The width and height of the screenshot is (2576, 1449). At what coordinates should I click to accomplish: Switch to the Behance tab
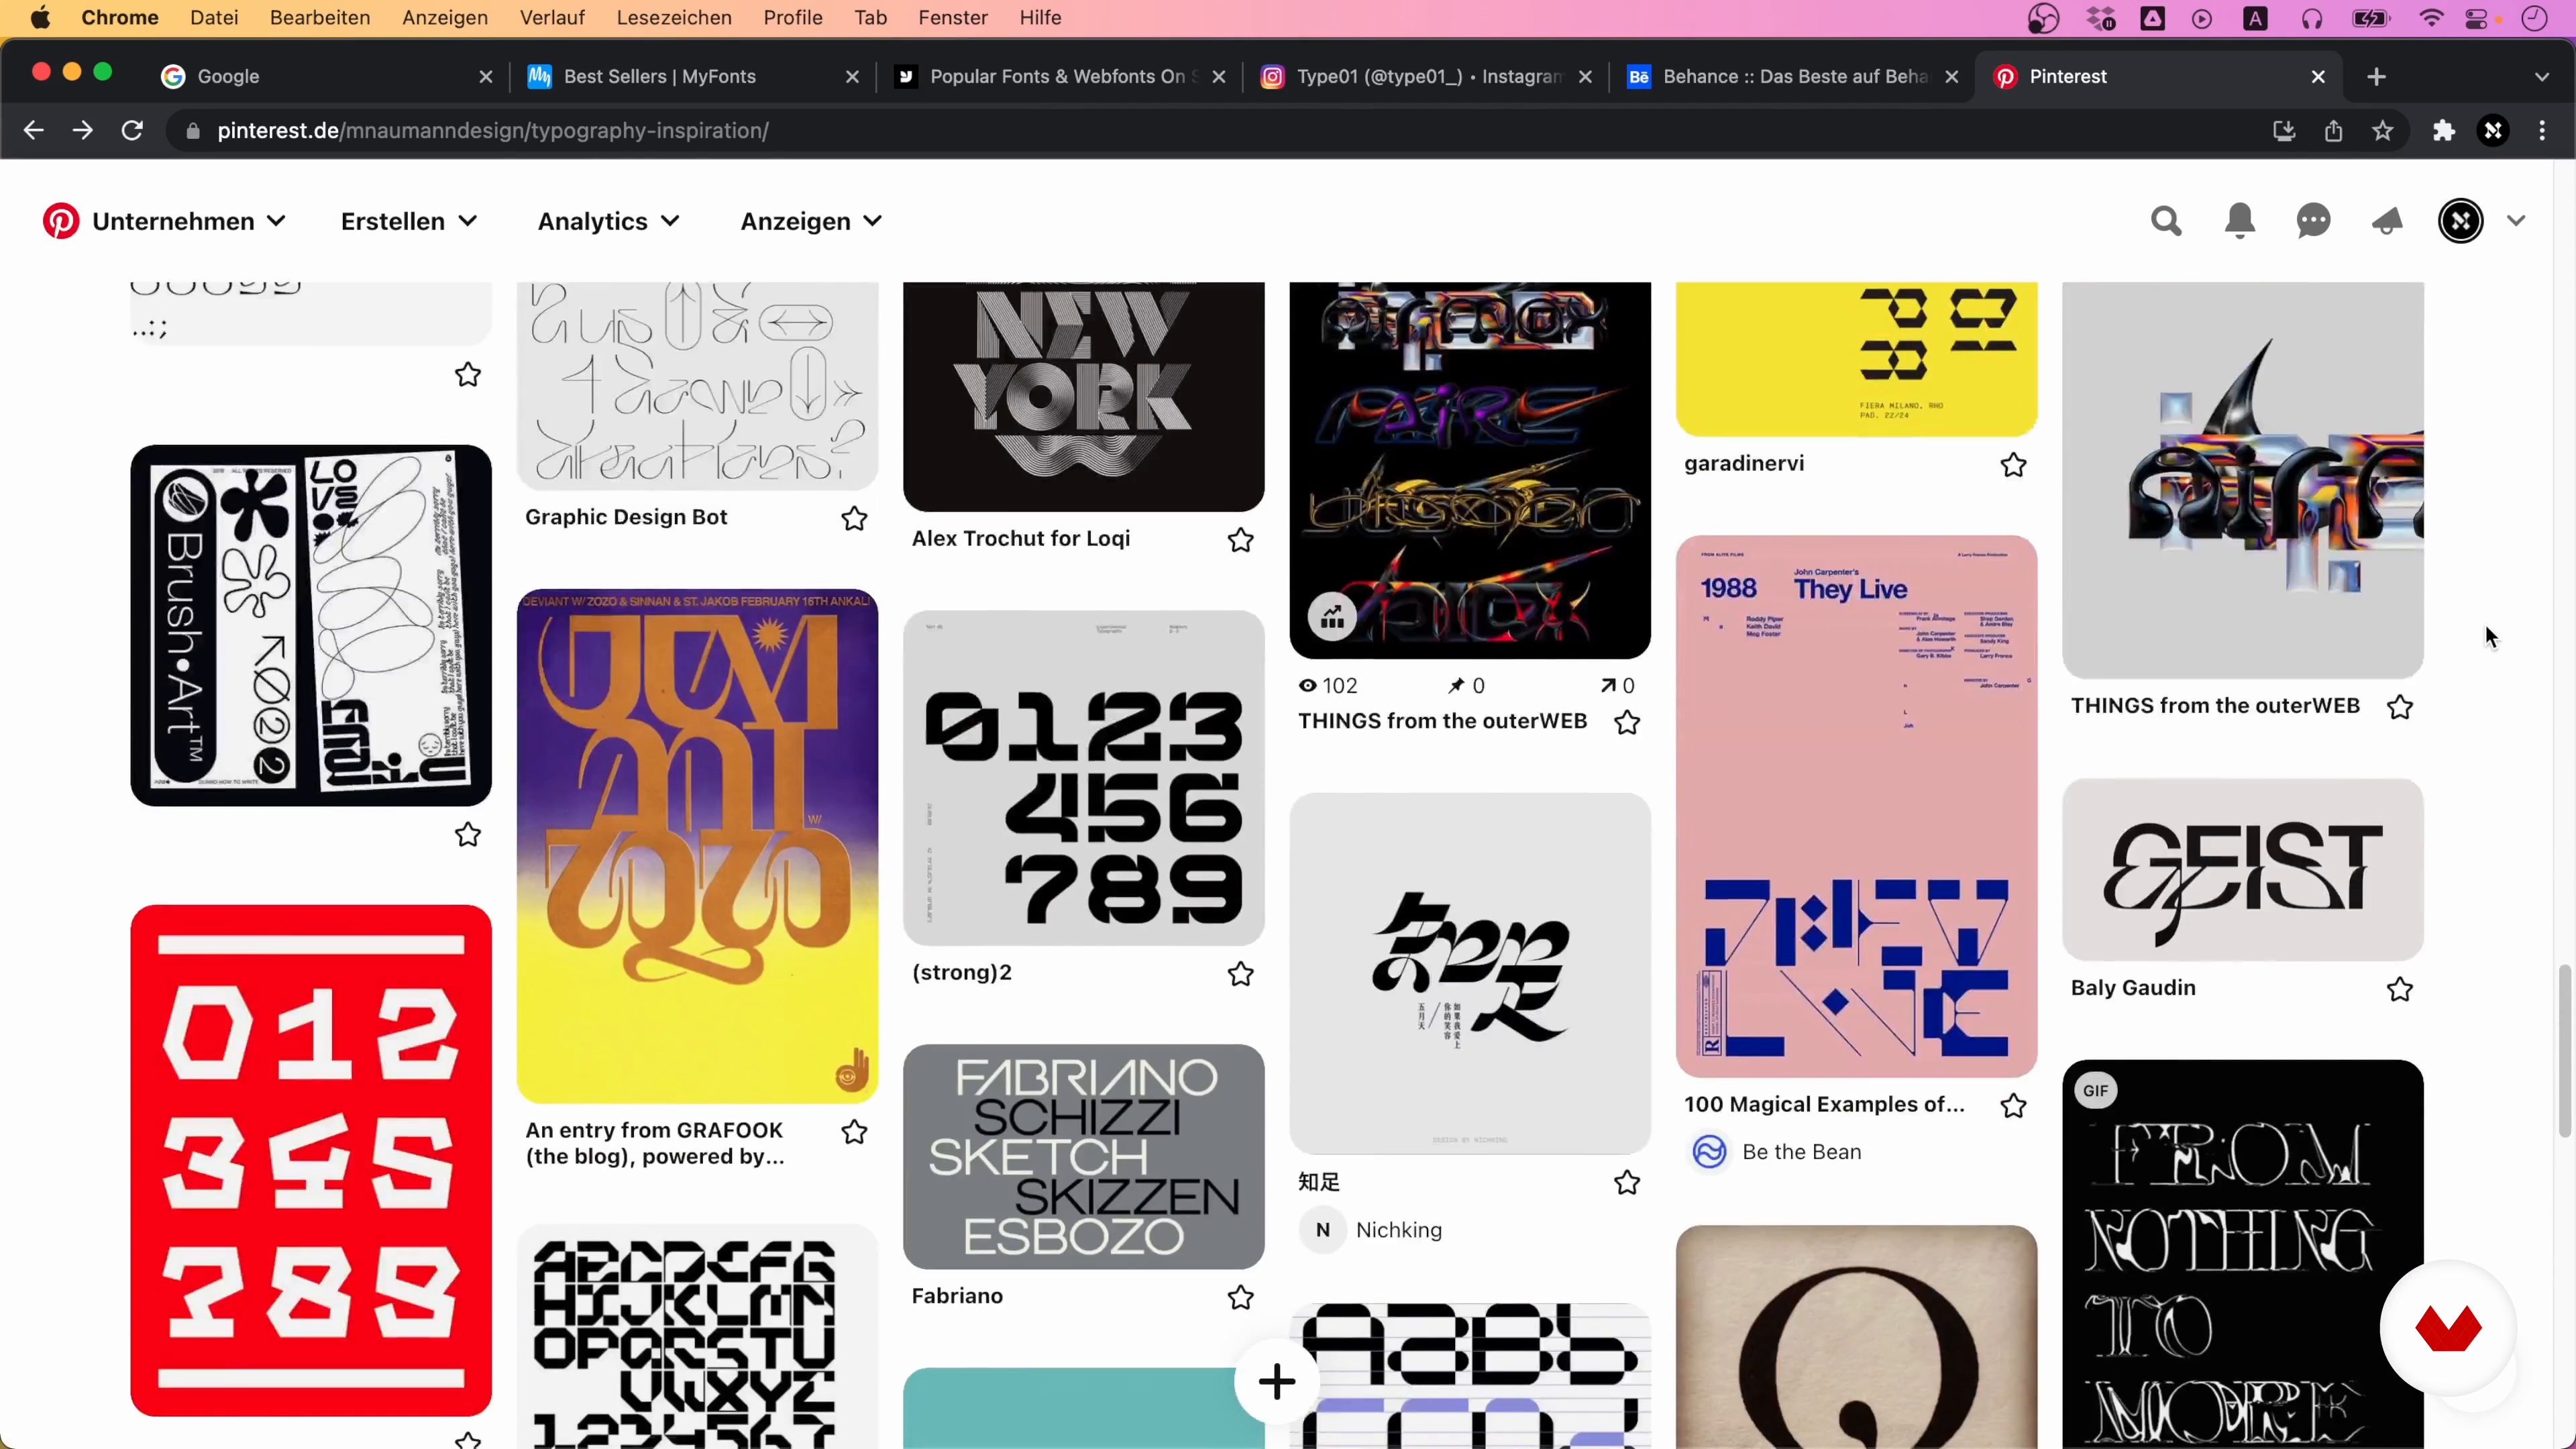click(x=1792, y=77)
